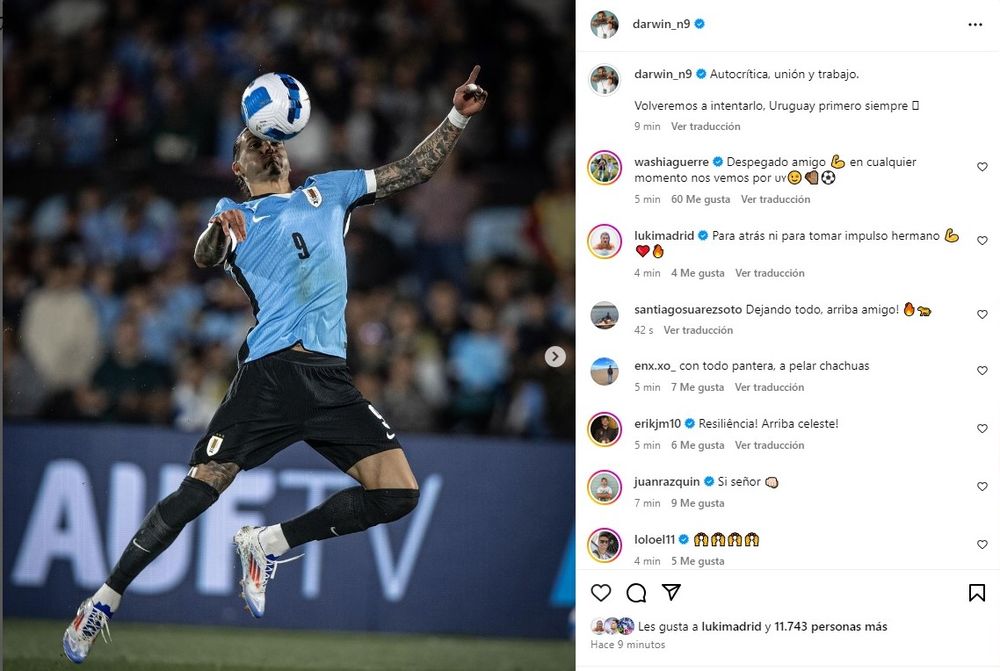This screenshot has height=671, width=1000.
Task: Save the post with the bookmark icon
Action: [x=976, y=593]
